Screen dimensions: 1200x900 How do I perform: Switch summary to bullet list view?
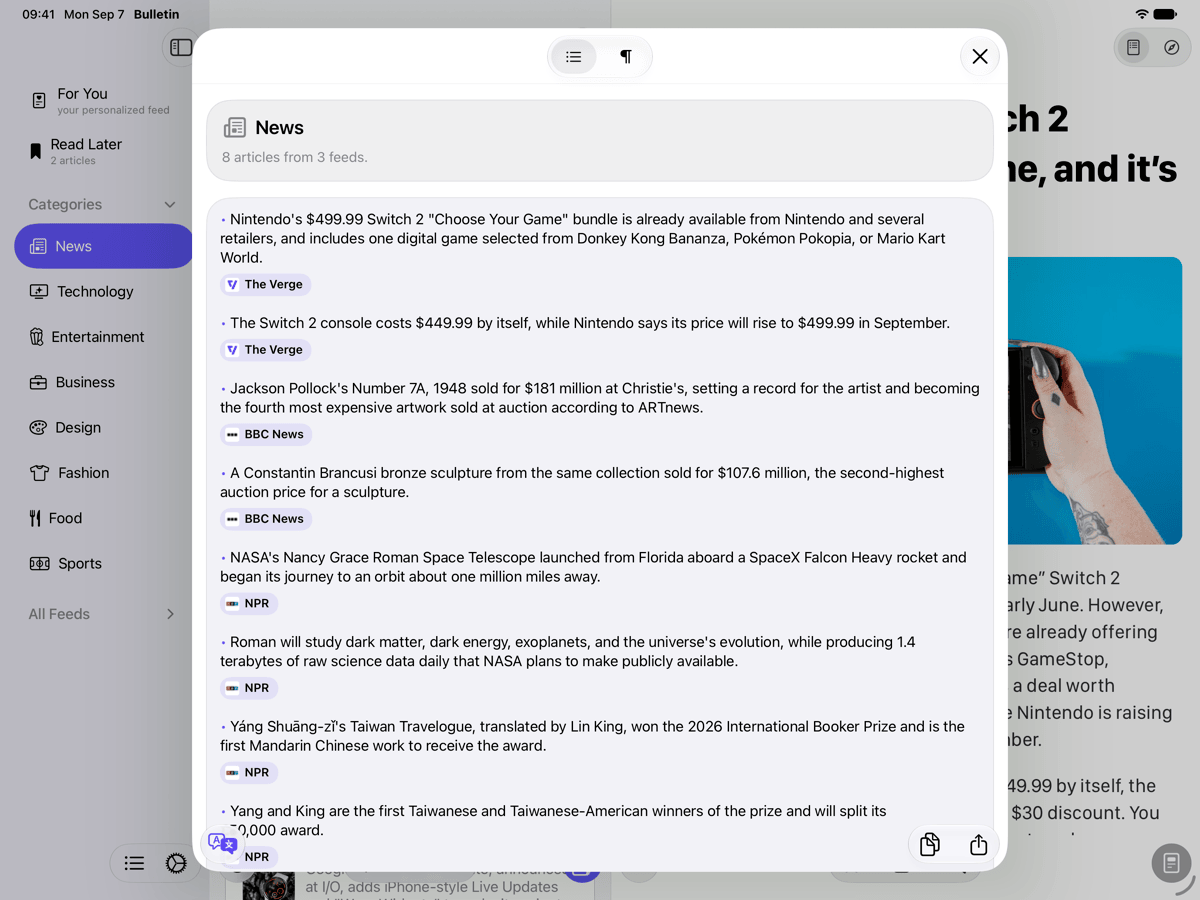[574, 57]
